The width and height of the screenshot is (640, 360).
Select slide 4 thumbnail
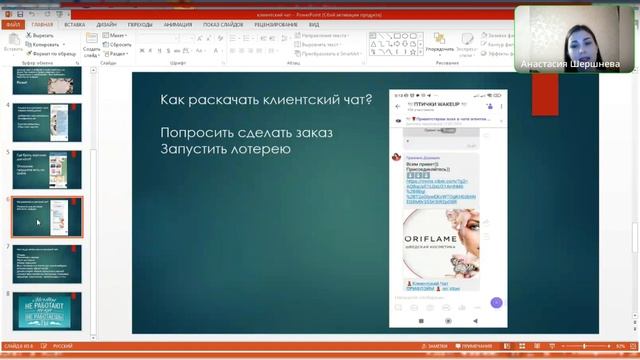tap(47, 122)
